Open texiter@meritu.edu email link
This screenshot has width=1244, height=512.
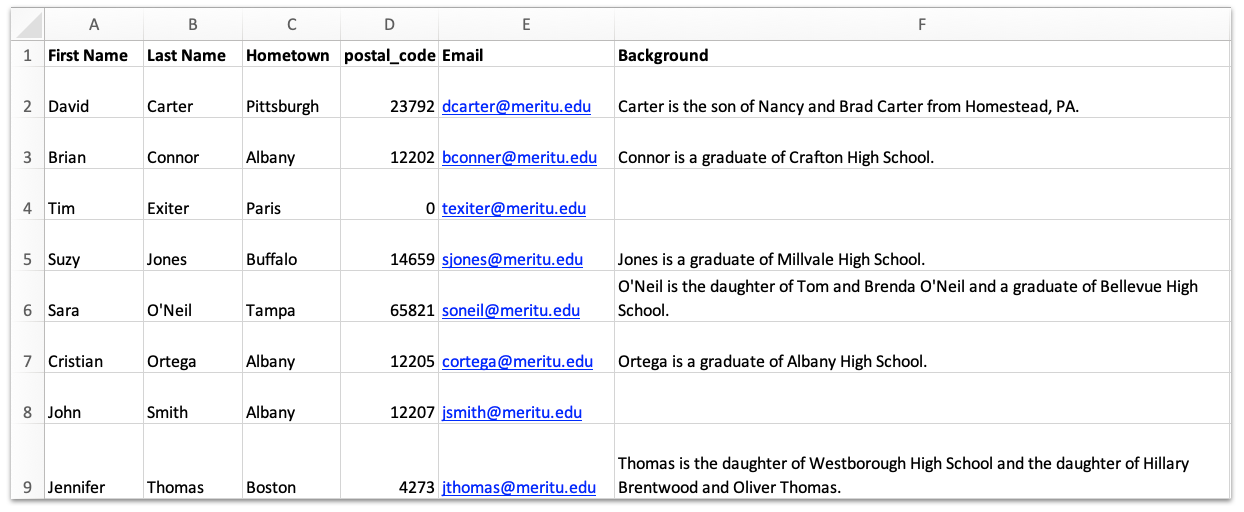(514, 208)
